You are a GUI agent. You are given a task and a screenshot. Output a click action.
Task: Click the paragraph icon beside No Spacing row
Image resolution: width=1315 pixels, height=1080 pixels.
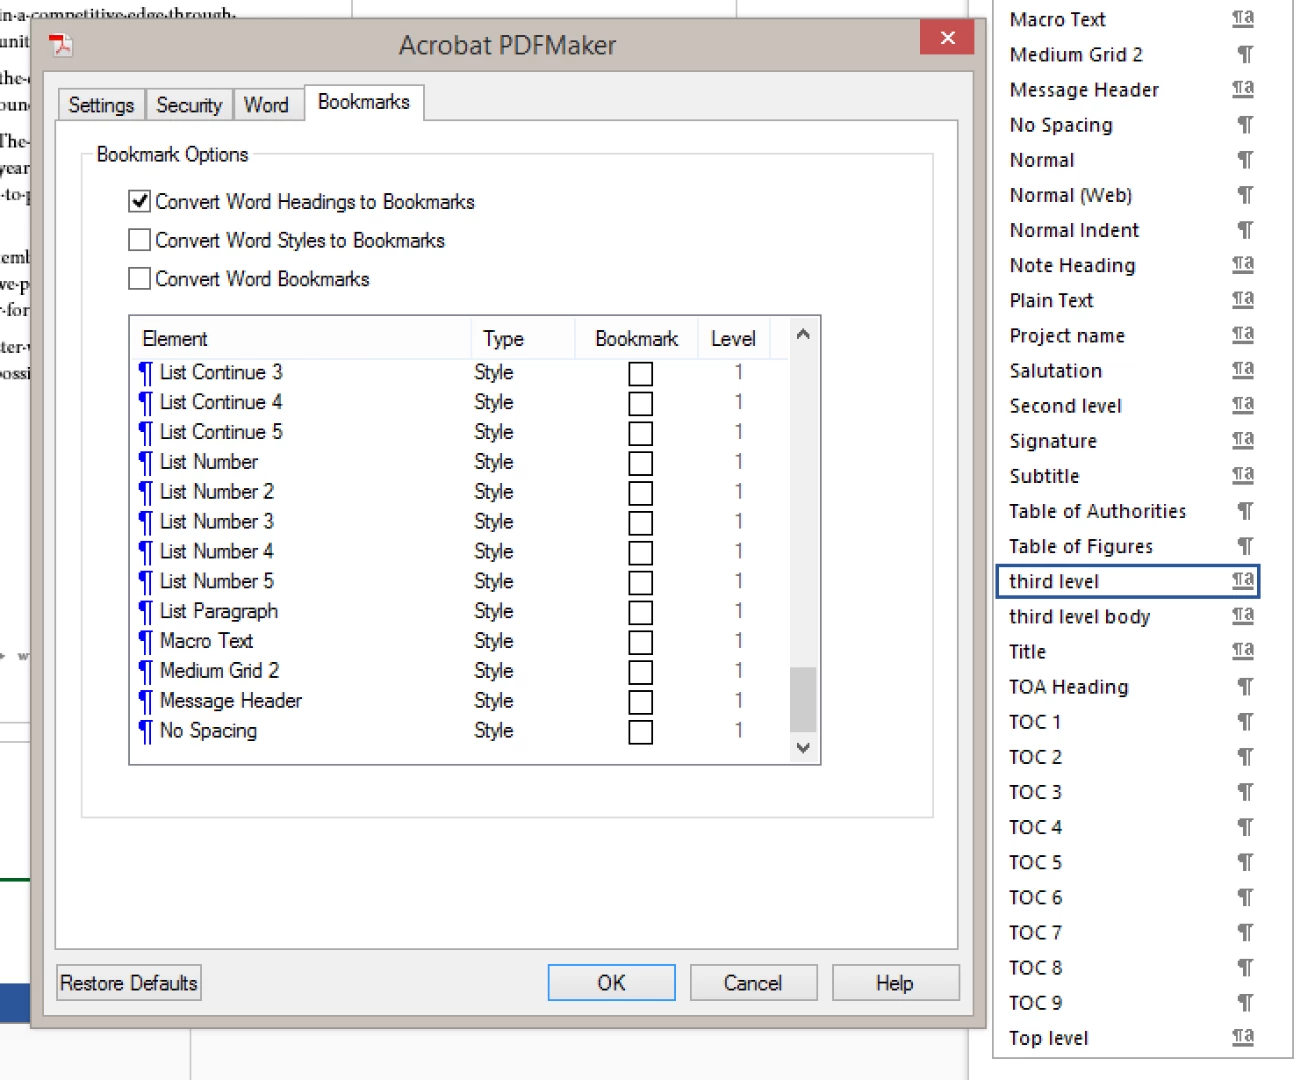[146, 732]
